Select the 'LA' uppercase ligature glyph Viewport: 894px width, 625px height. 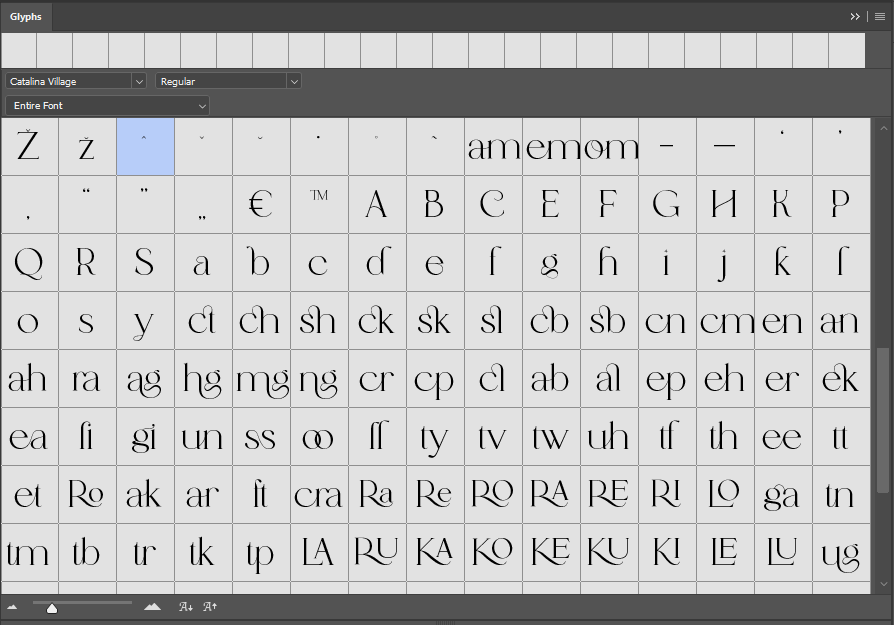(319, 553)
